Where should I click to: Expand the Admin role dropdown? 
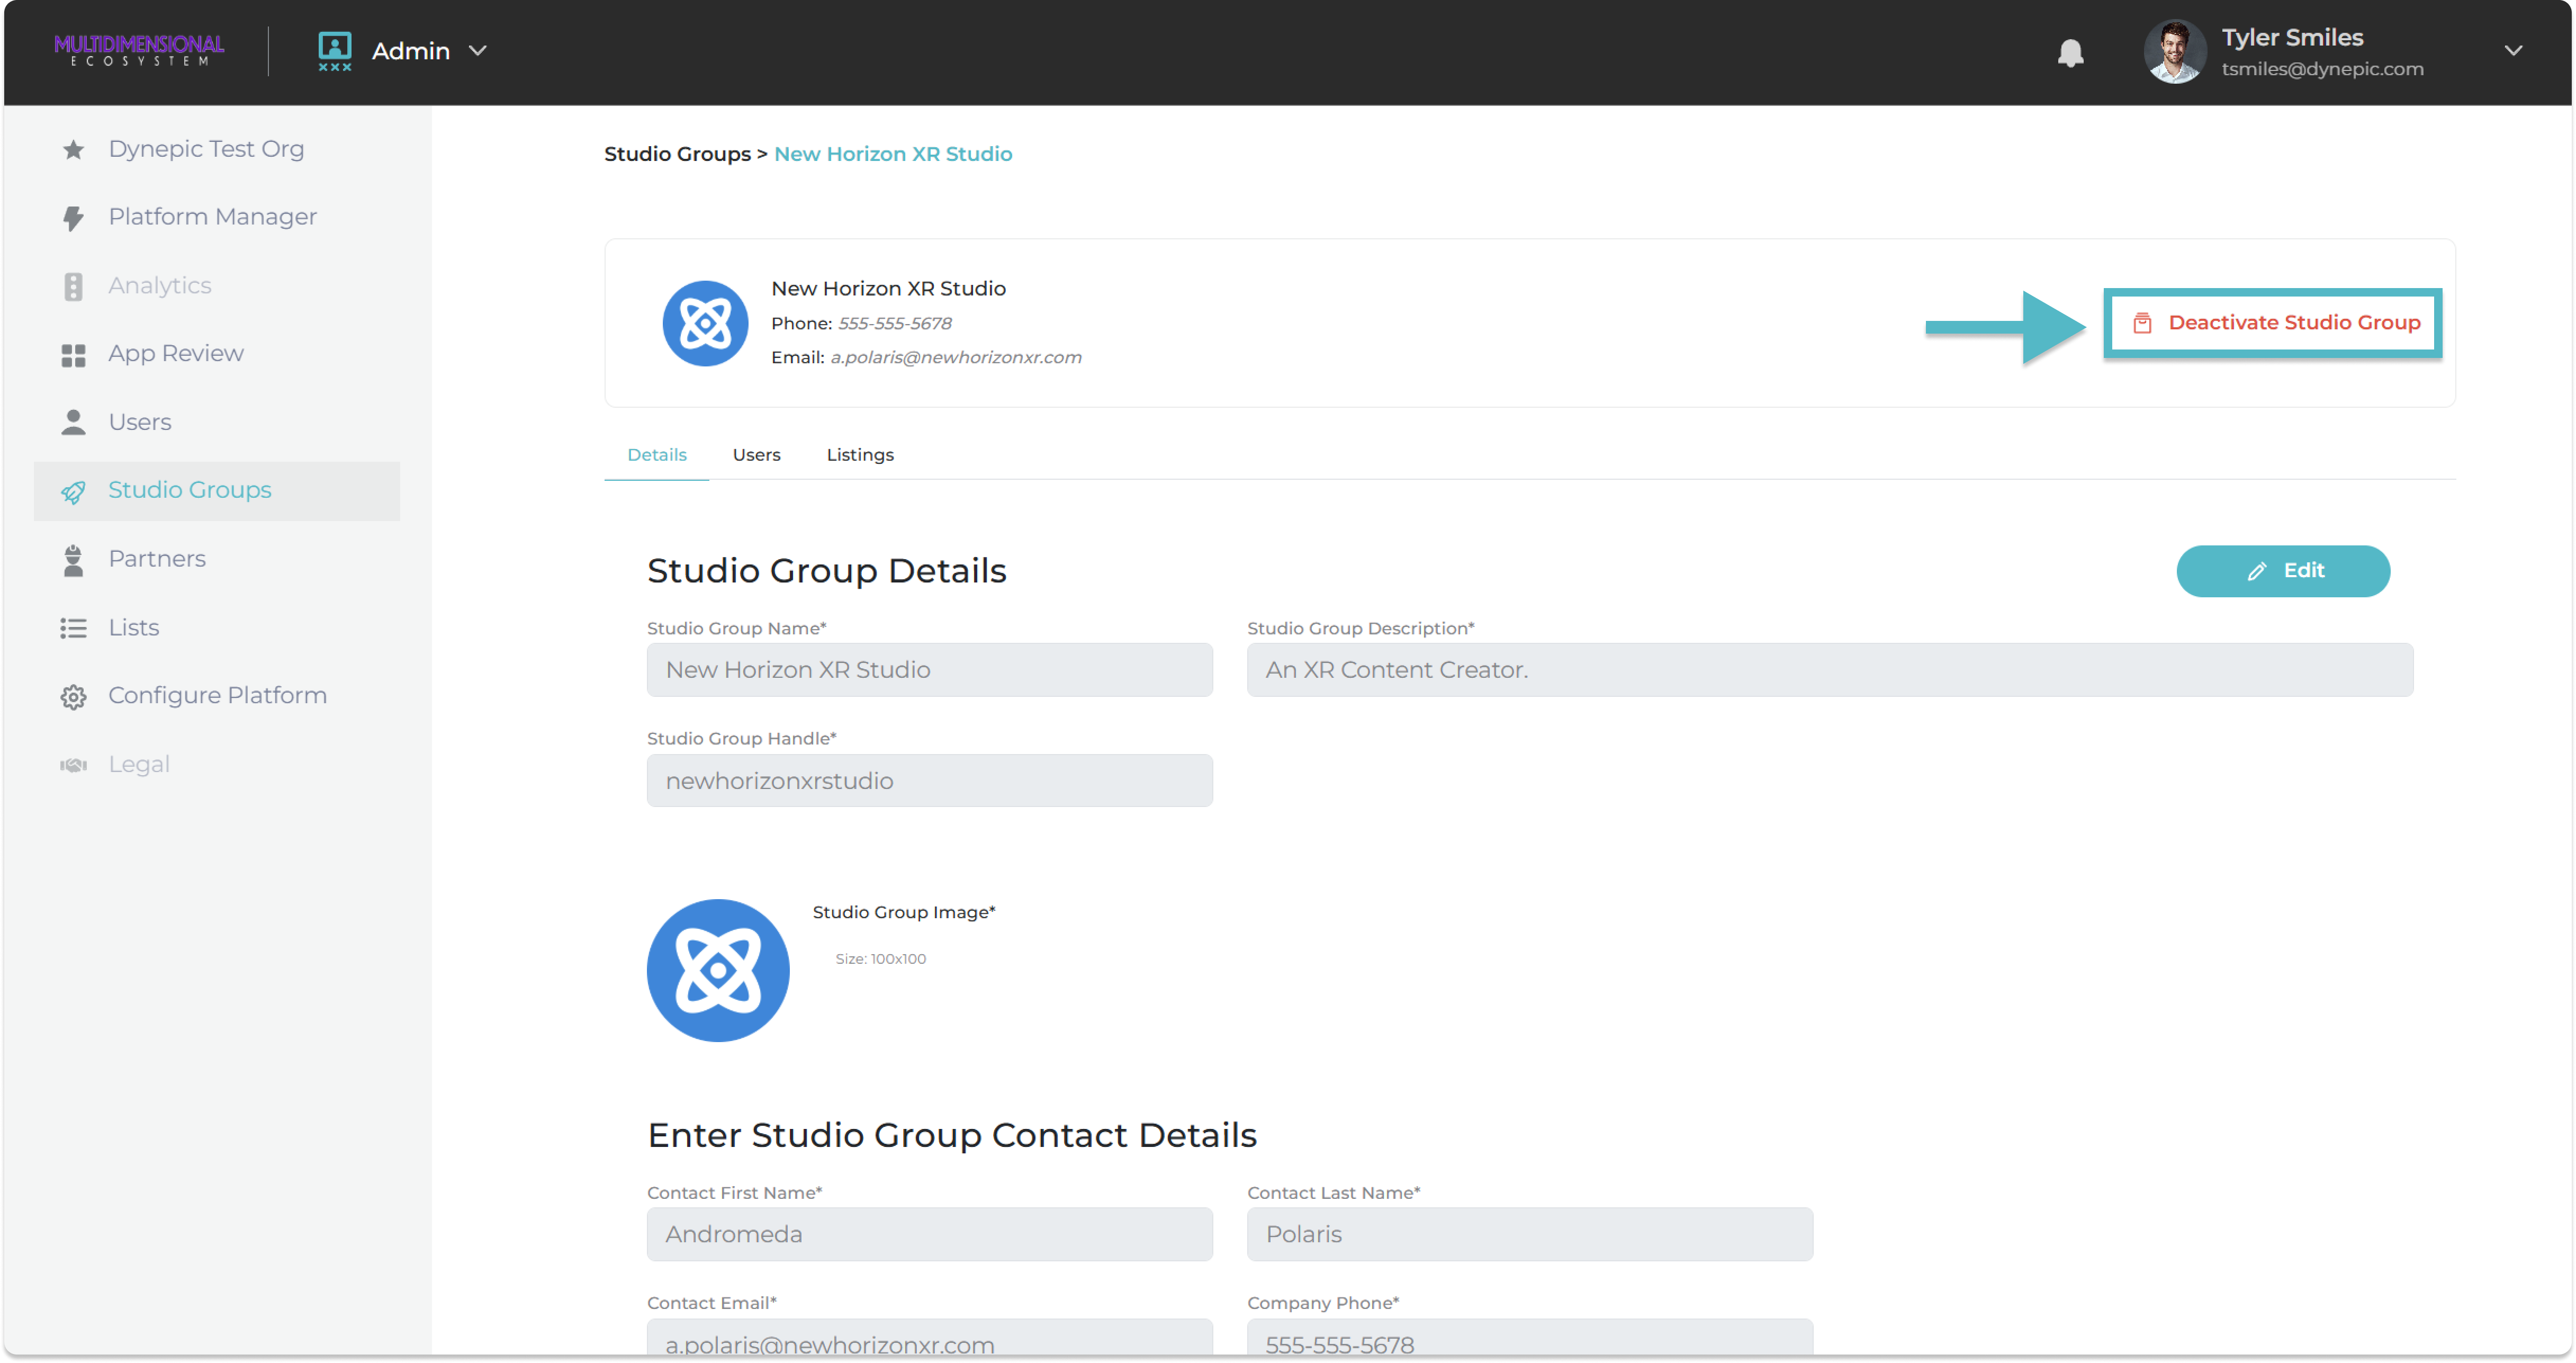pos(478,50)
